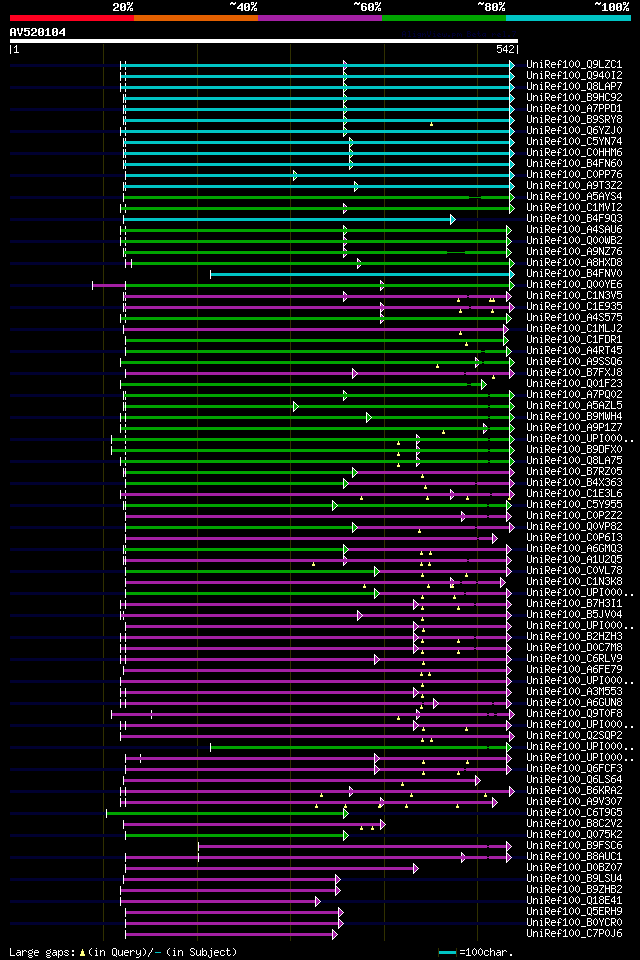Image resolution: width=640 pixels, height=960 pixels.
Task: Click the cyan alignment bar of UniRef100_B4F9Q3
Action: pyautogui.click(x=289, y=219)
